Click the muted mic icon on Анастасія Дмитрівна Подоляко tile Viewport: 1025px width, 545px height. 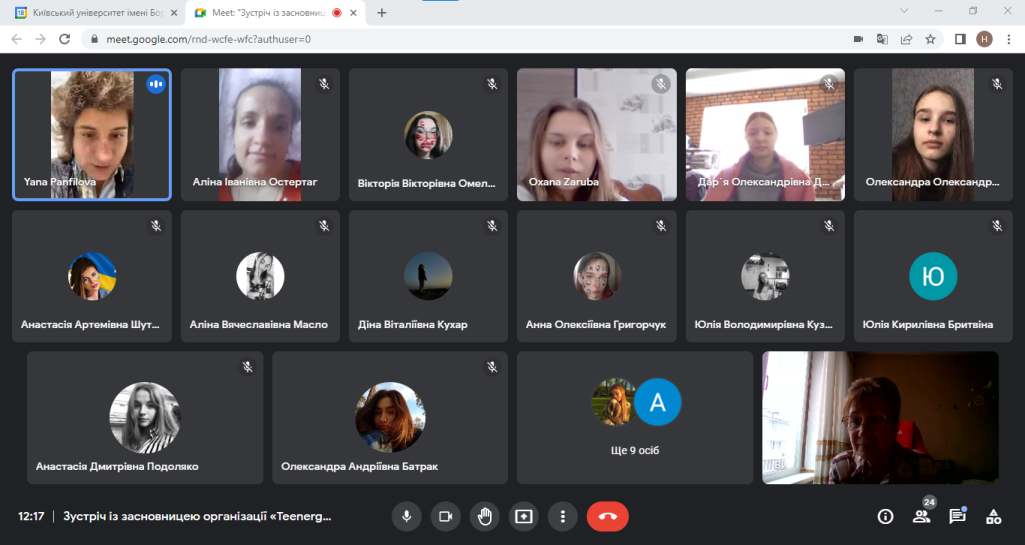click(x=248, y=367)
